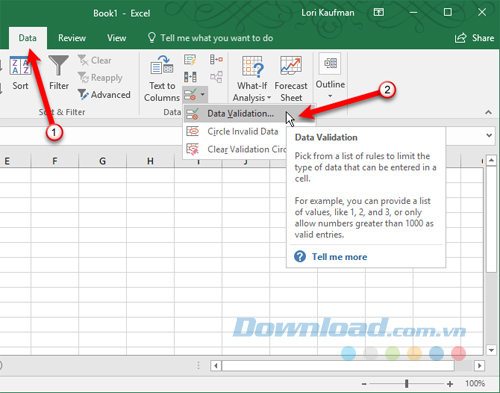Screen dimensions: 500x393
Task: Click the zoom slider handle
Action: pyautogui.click(x=406, y=384)
